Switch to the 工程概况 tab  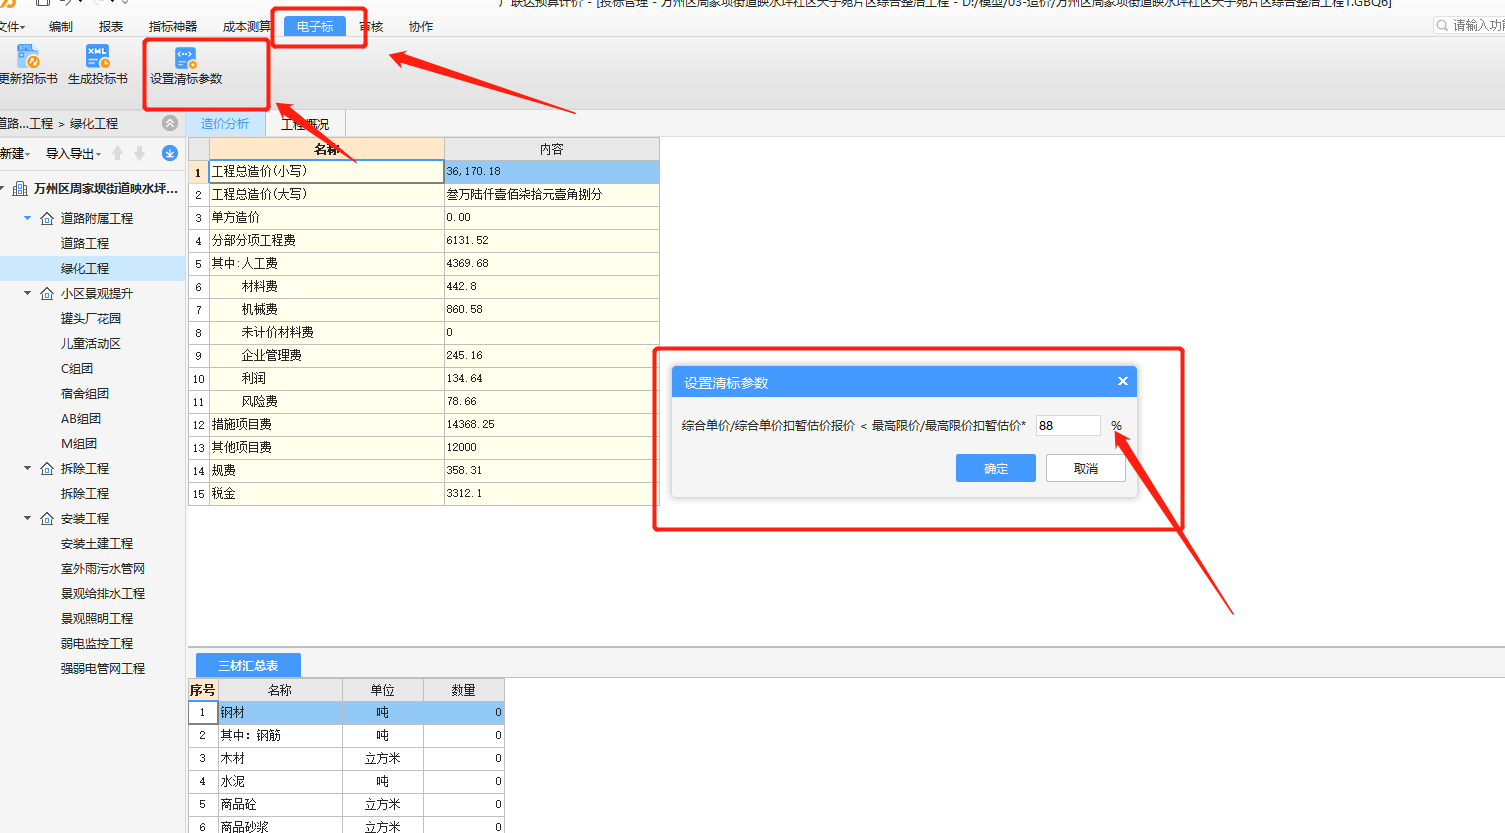coord(305,124)
